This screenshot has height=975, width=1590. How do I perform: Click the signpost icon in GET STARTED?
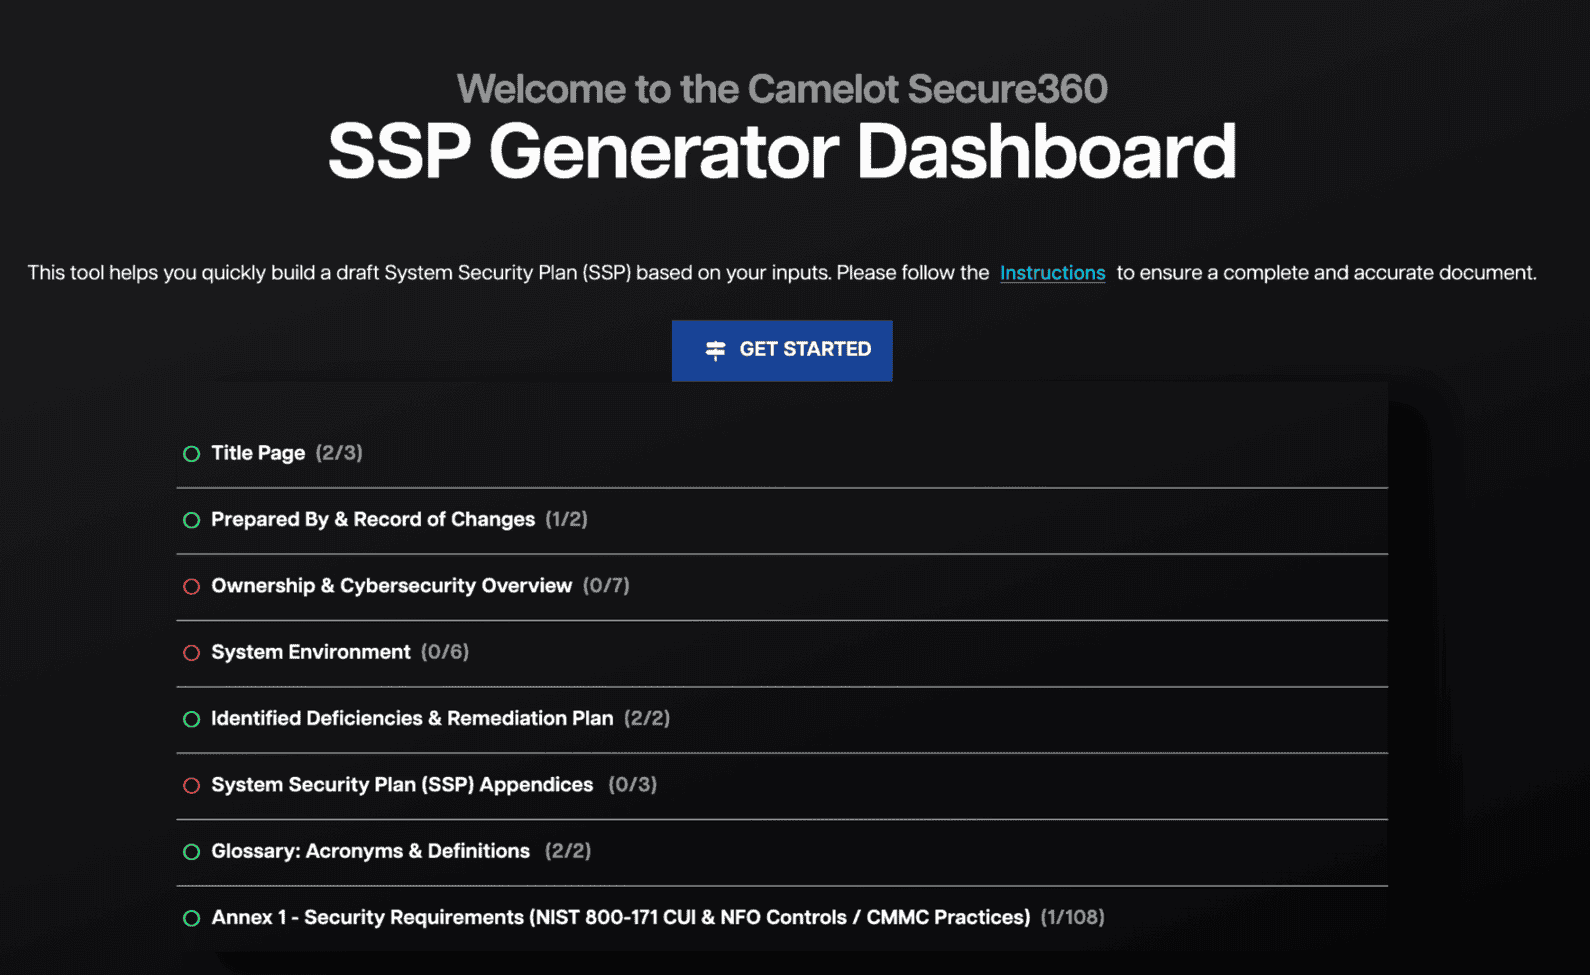(715, 350)
